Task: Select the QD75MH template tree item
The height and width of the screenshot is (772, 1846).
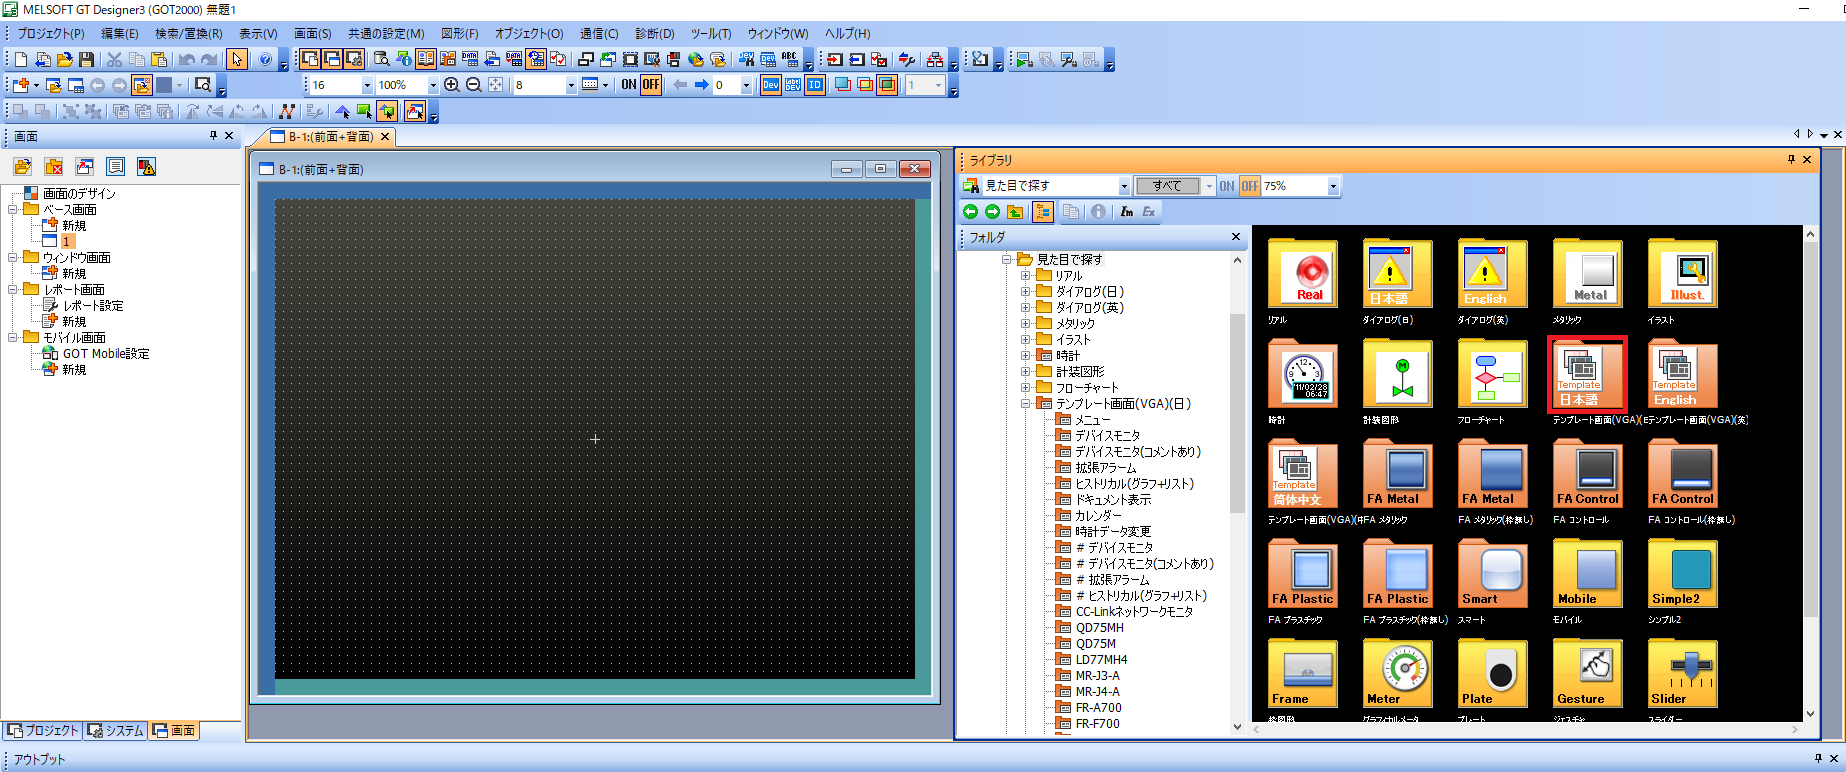Action: [1100, 628]
